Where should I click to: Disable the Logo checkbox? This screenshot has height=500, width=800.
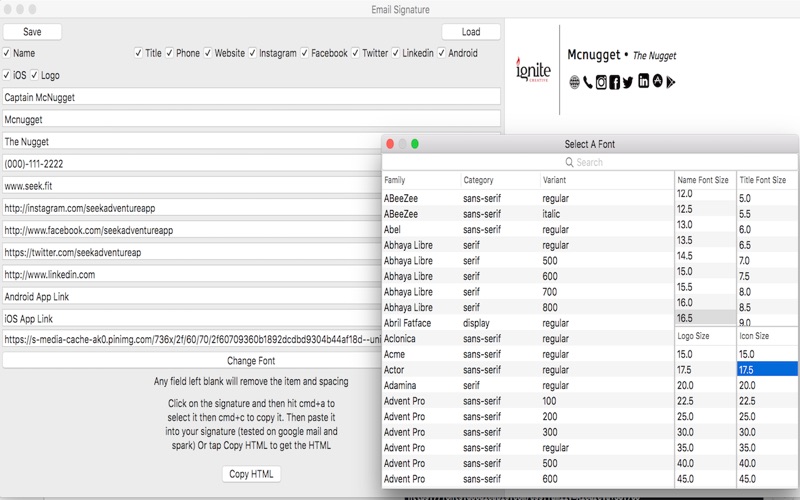35,75
